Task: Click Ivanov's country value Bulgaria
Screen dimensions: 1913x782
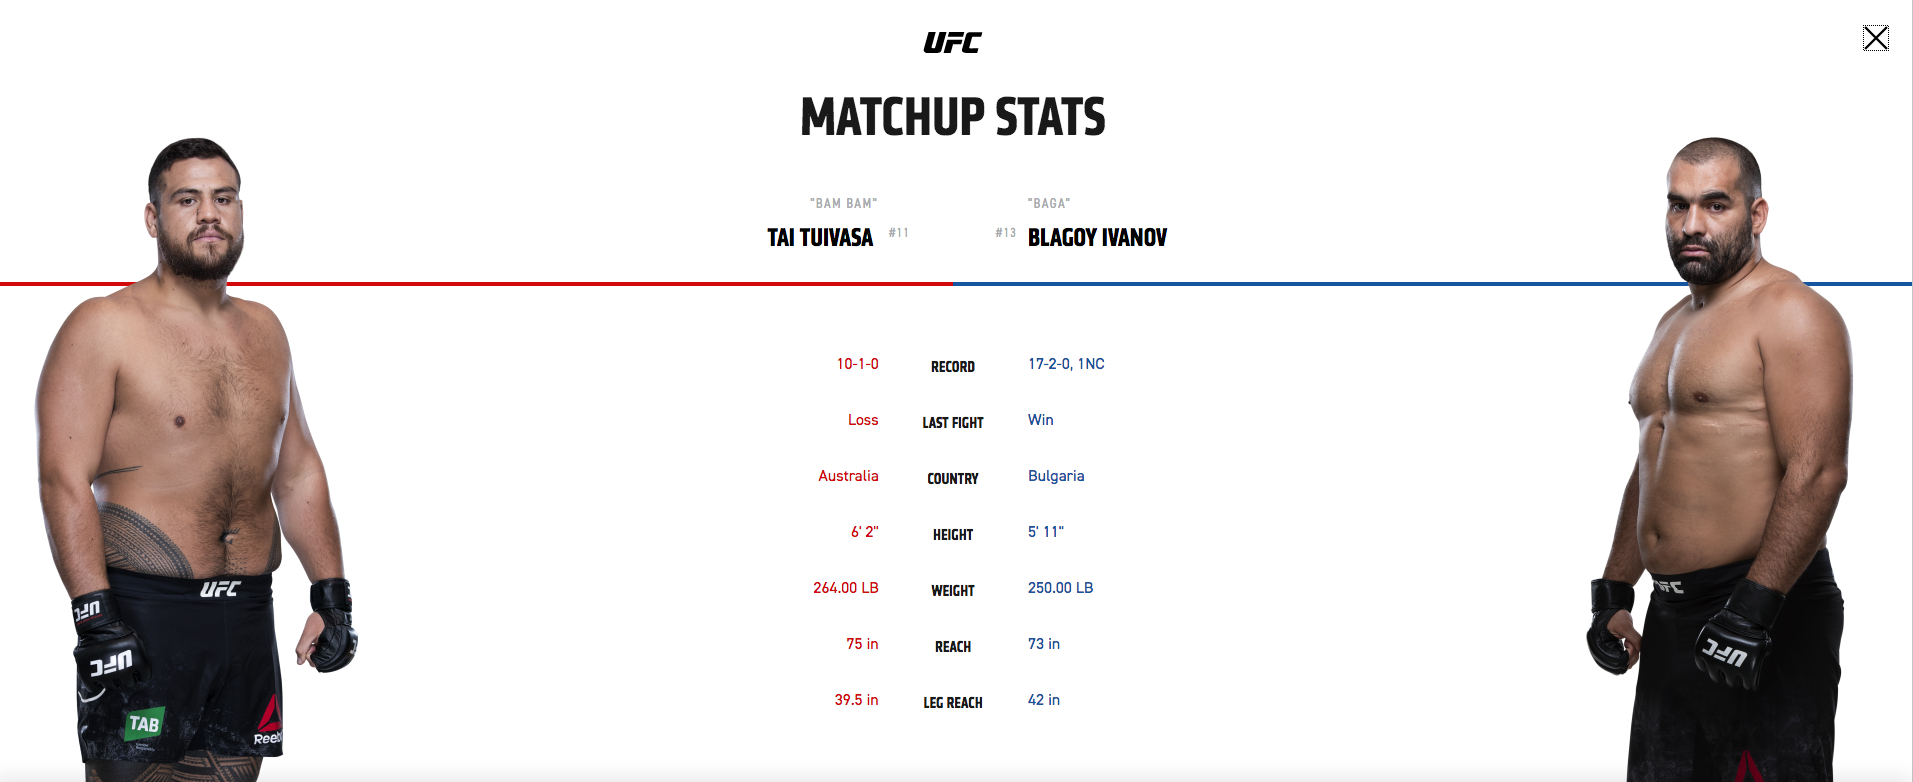Action: pyautogui.click(x=1056, y=476)
